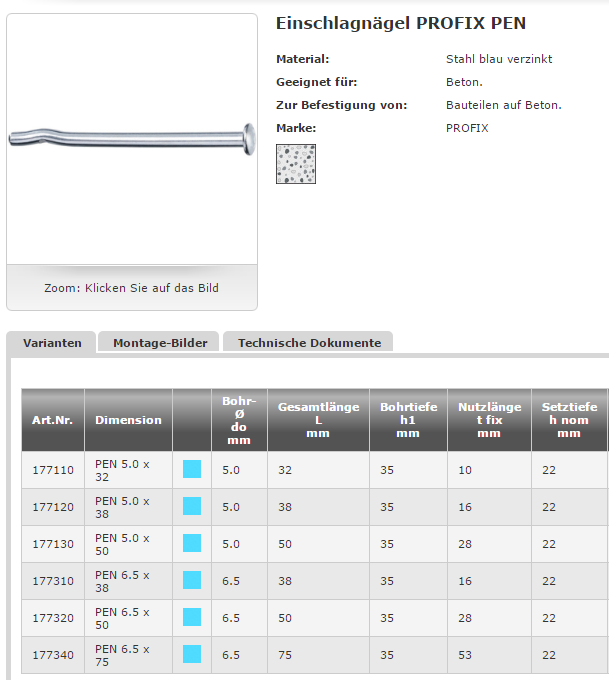Click the Bohrtiefe h1 column header
The image size is (609, 680).
(408, 420)
